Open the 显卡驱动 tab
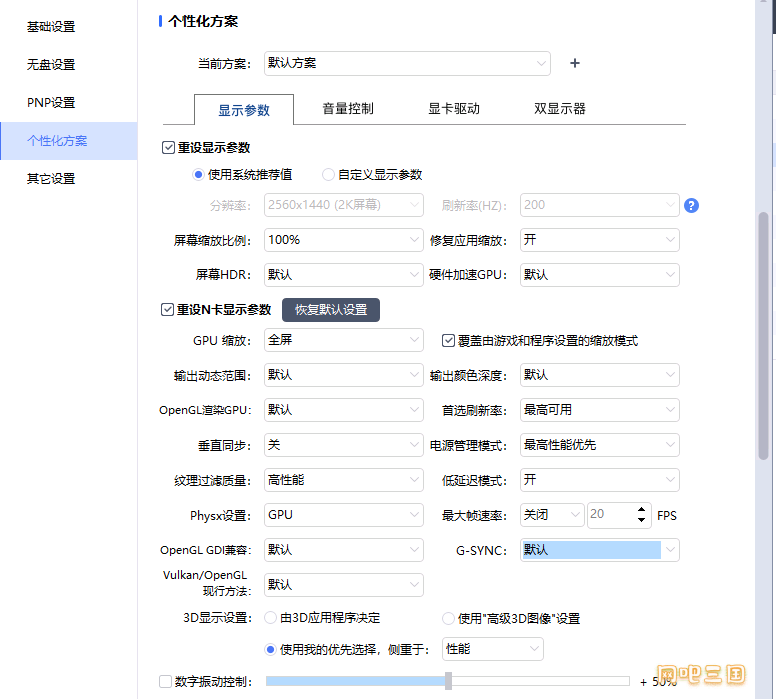 [454, 108]
